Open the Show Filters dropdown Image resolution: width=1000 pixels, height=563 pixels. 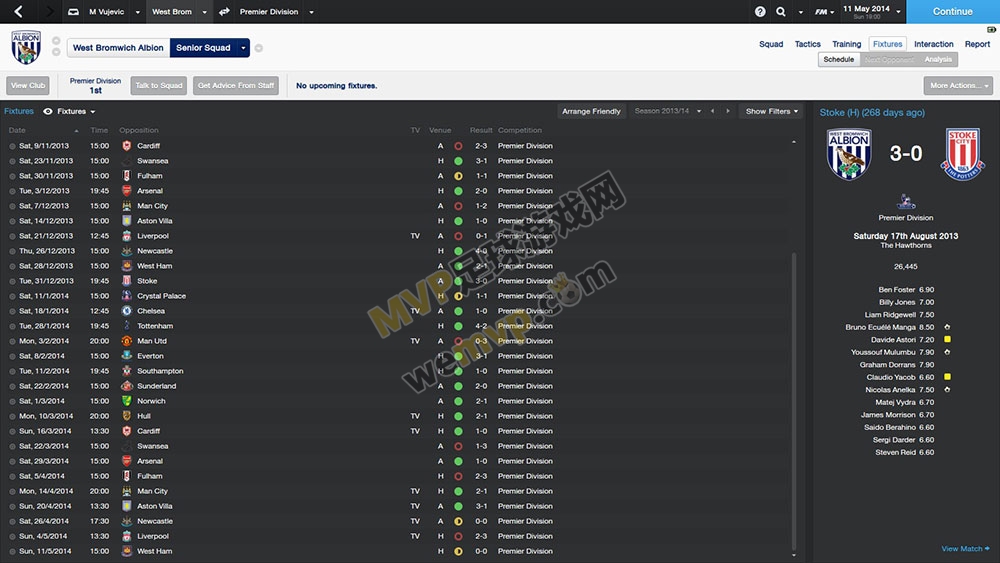pos(771,111)
